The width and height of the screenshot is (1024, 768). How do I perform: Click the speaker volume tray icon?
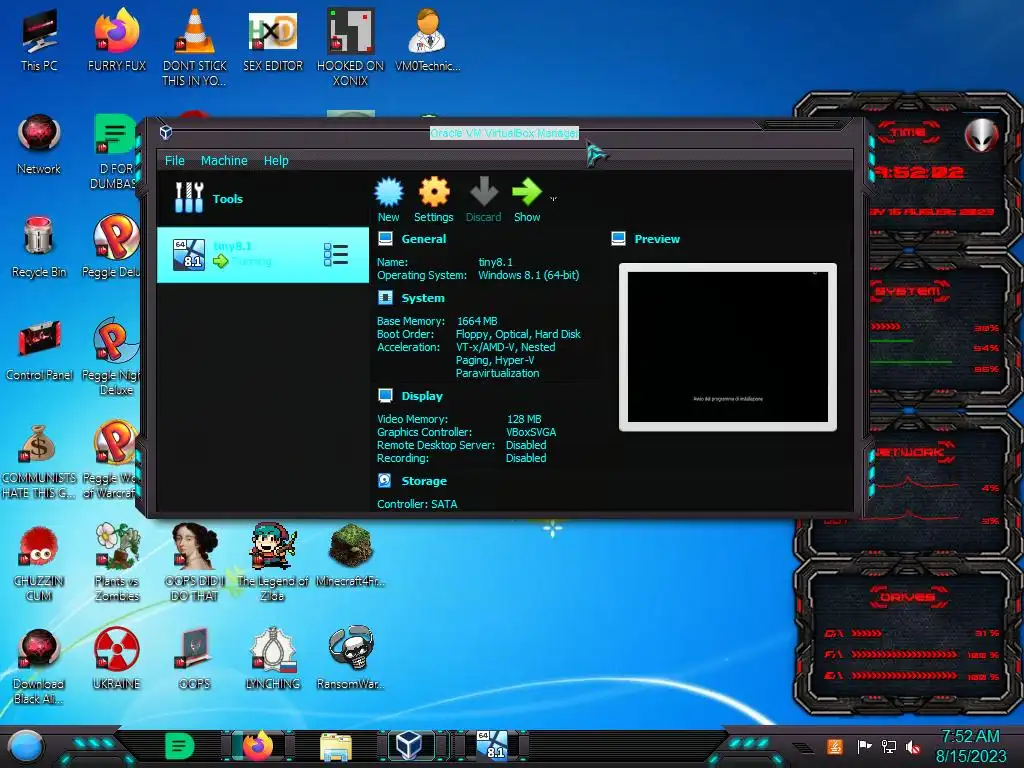pos(912,746)
